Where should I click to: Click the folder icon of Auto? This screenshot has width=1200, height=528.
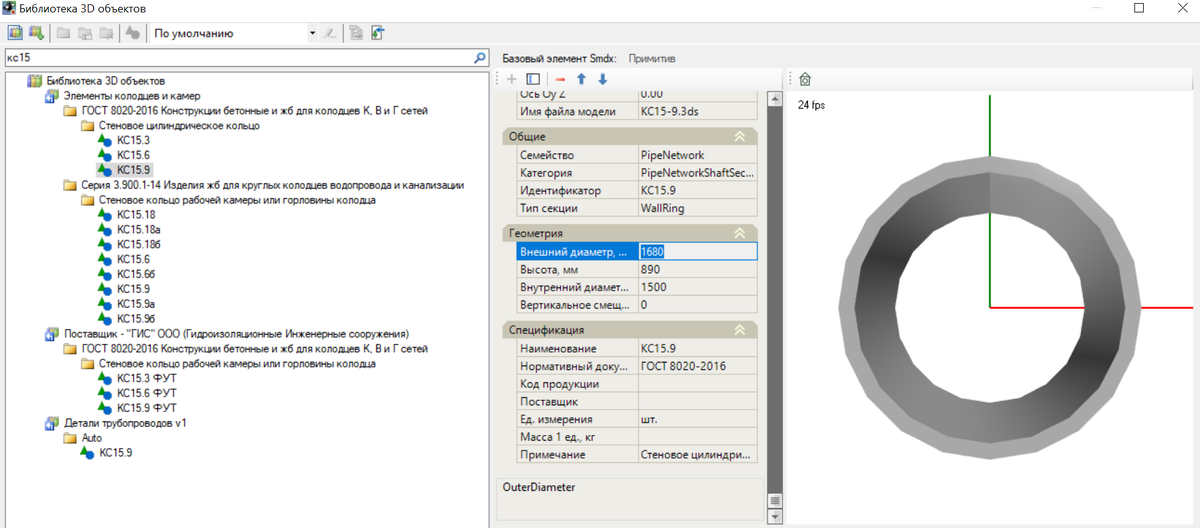pyautogui.click(x=70, y=438)
